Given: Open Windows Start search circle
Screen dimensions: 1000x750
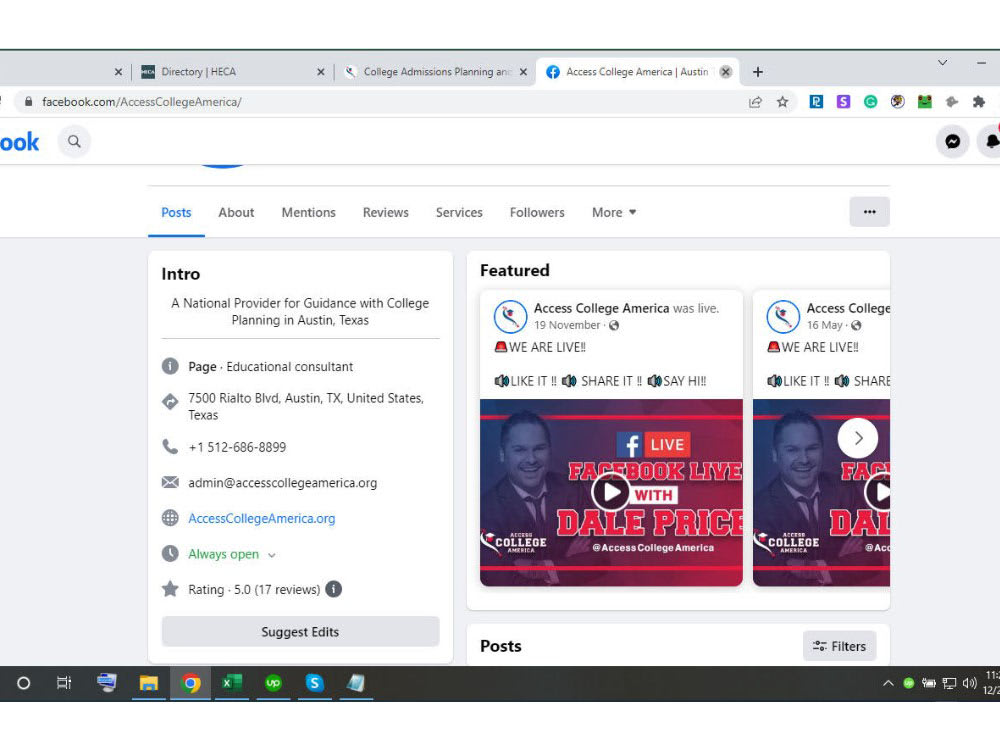Looking at the screenshot, I should tap(24, 684).
